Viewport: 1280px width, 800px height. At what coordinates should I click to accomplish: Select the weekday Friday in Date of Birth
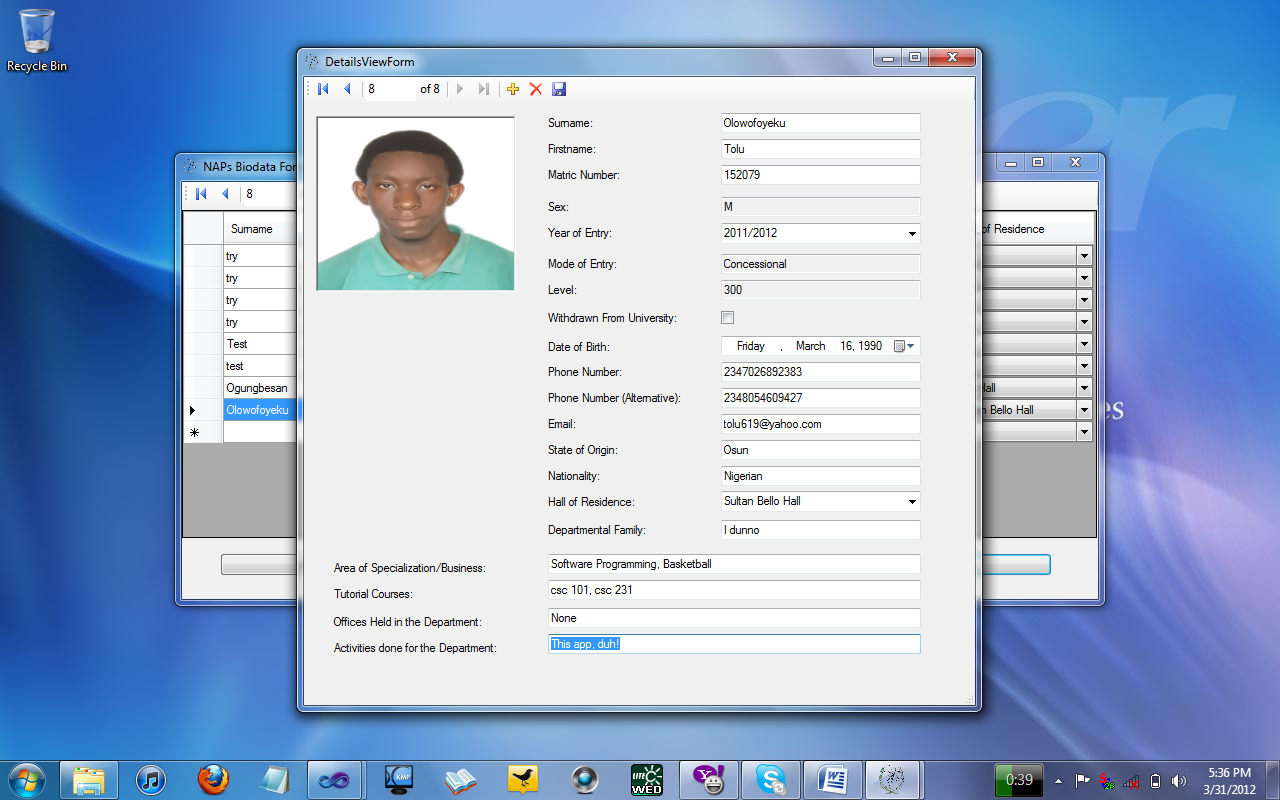point(750,346)
